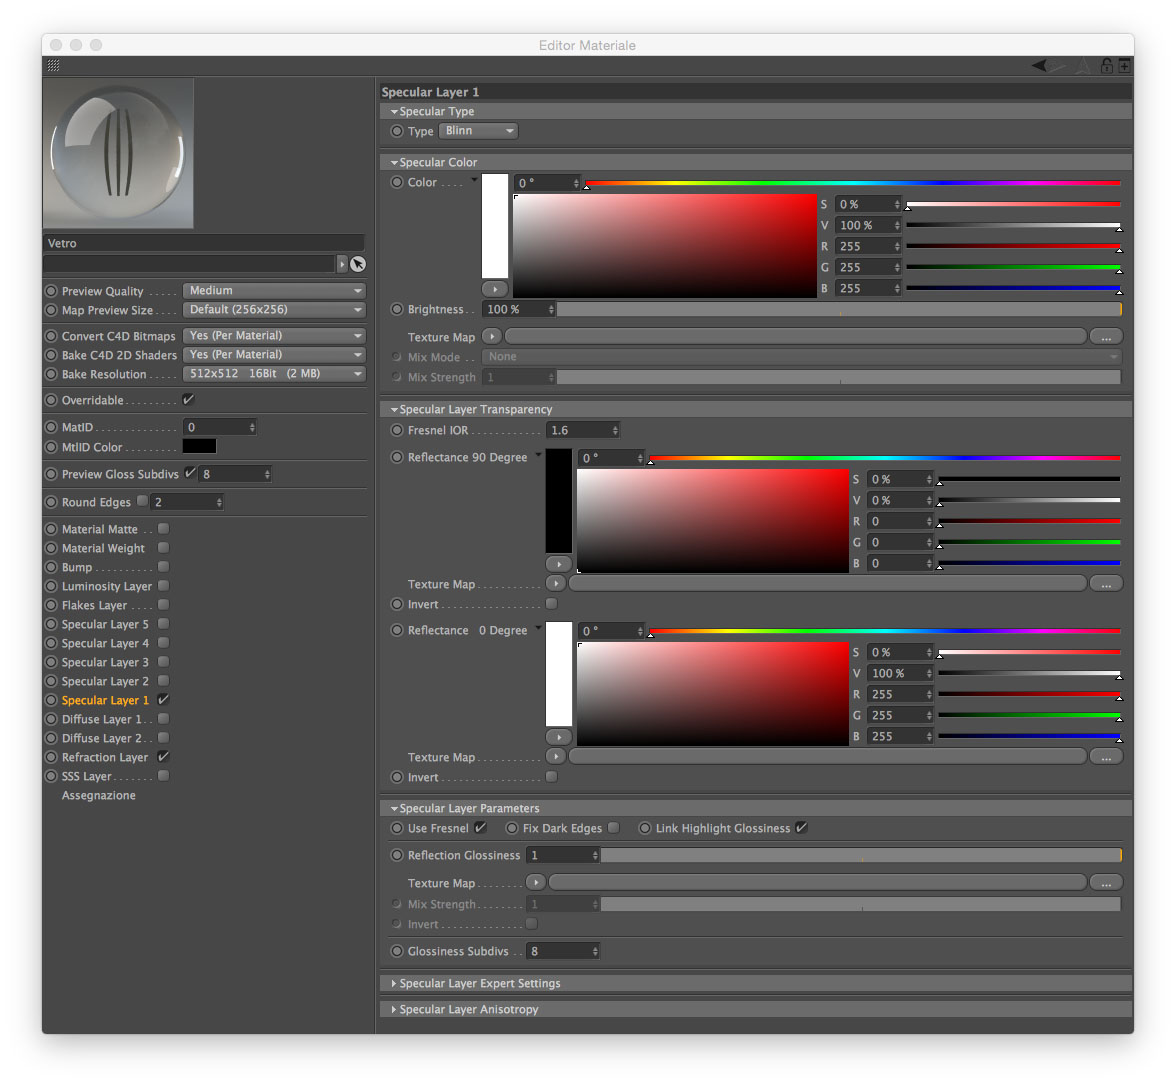Click the back arrow navigation icon

pos(1040,66)
